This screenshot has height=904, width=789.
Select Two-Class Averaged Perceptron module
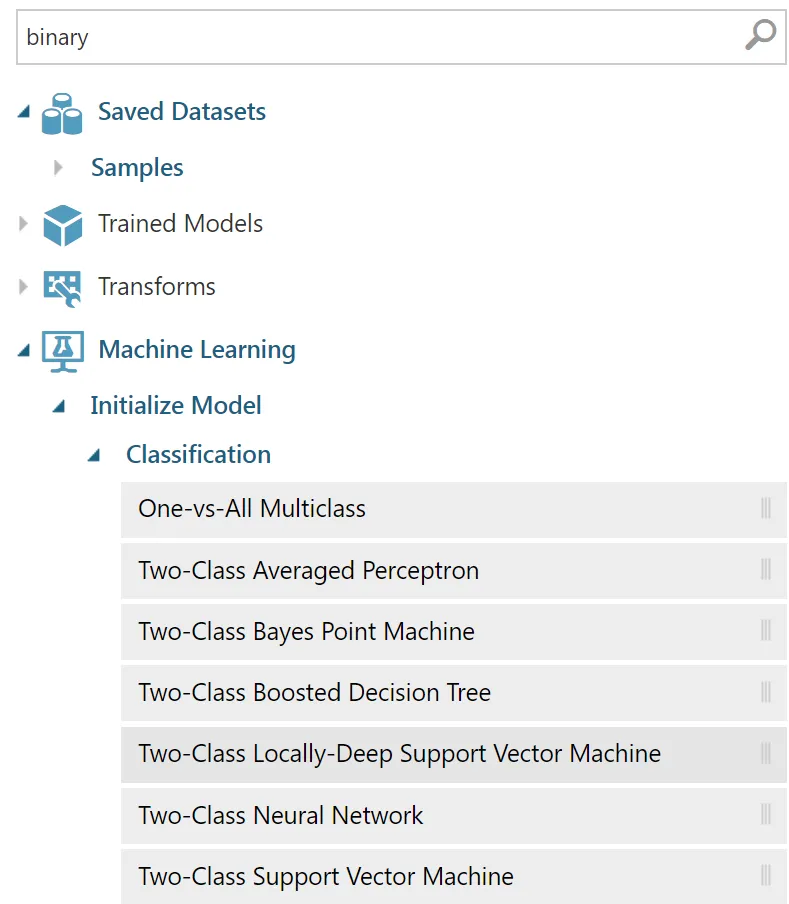point(454,570)
